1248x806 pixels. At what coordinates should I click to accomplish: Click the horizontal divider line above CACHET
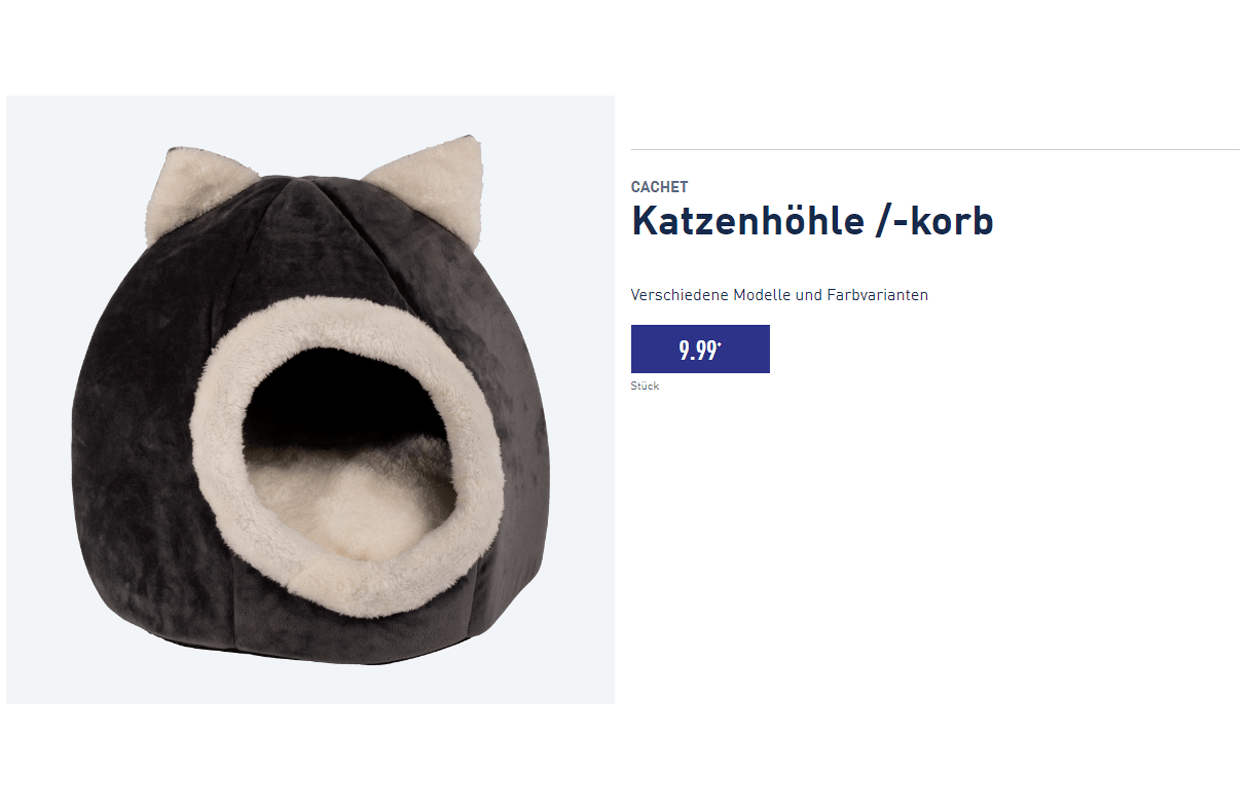tap(935, 149)
